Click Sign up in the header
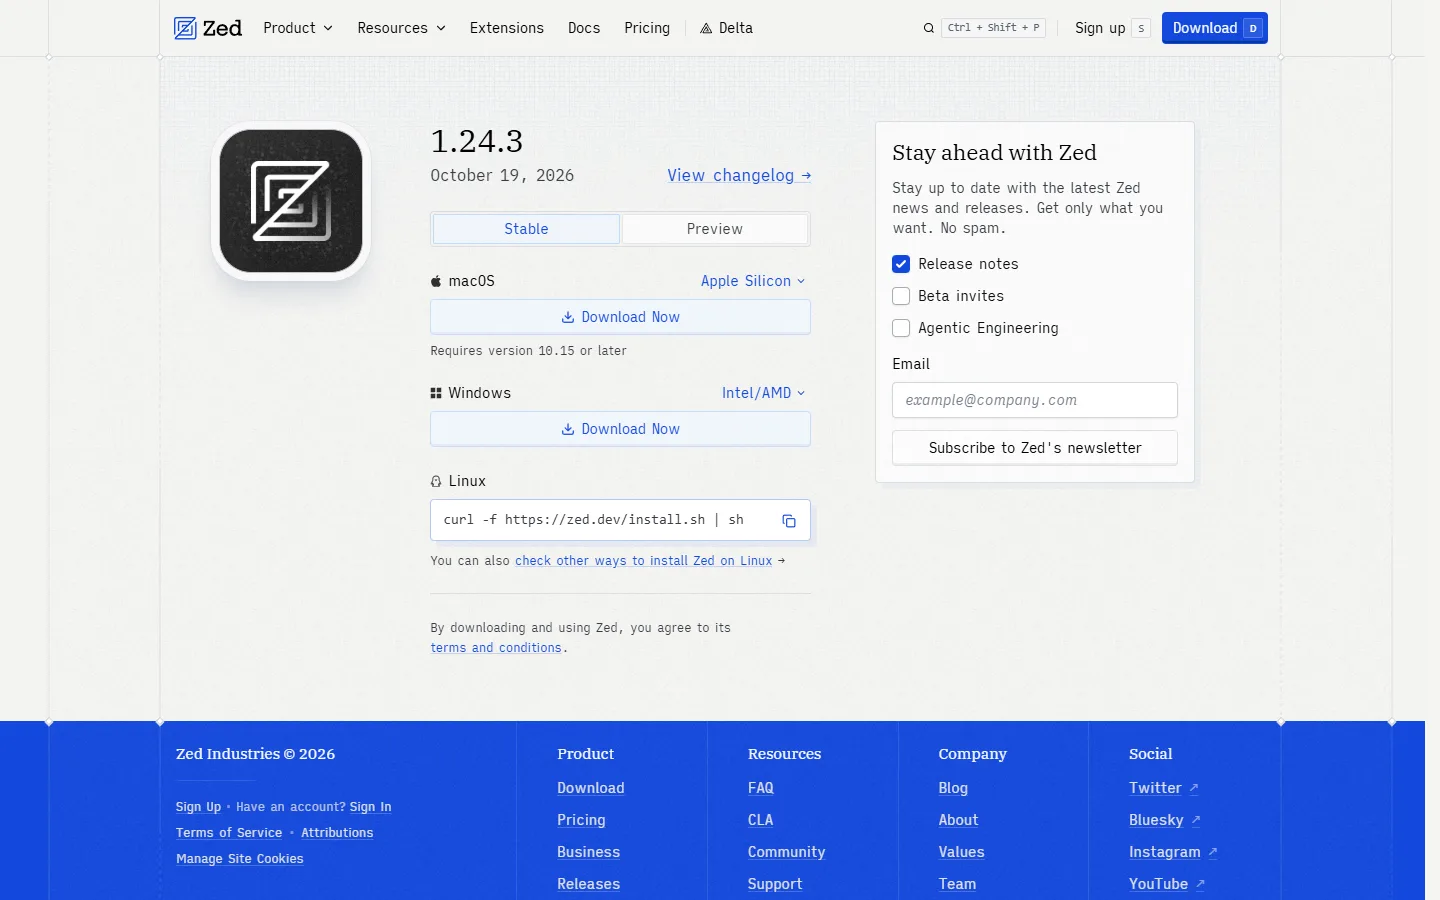 [x=1112, y=28]
